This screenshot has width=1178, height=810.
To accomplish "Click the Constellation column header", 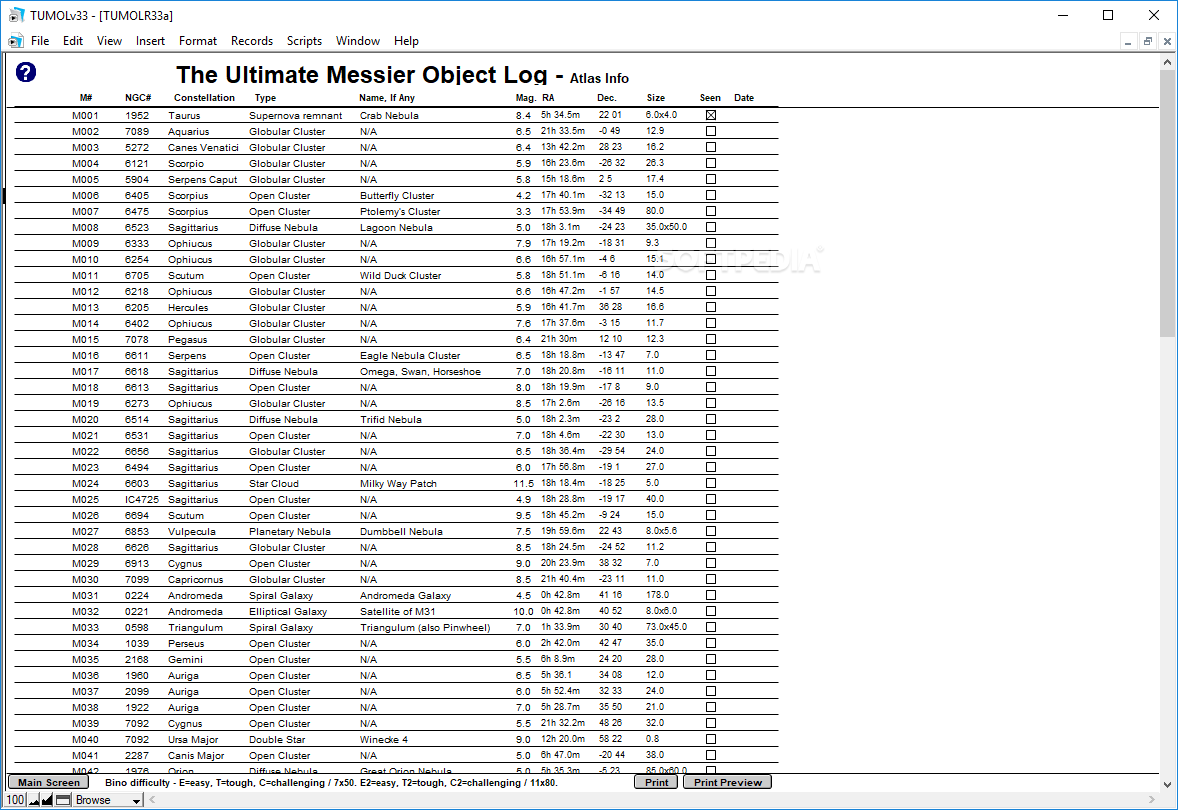I will click(204, 98).
